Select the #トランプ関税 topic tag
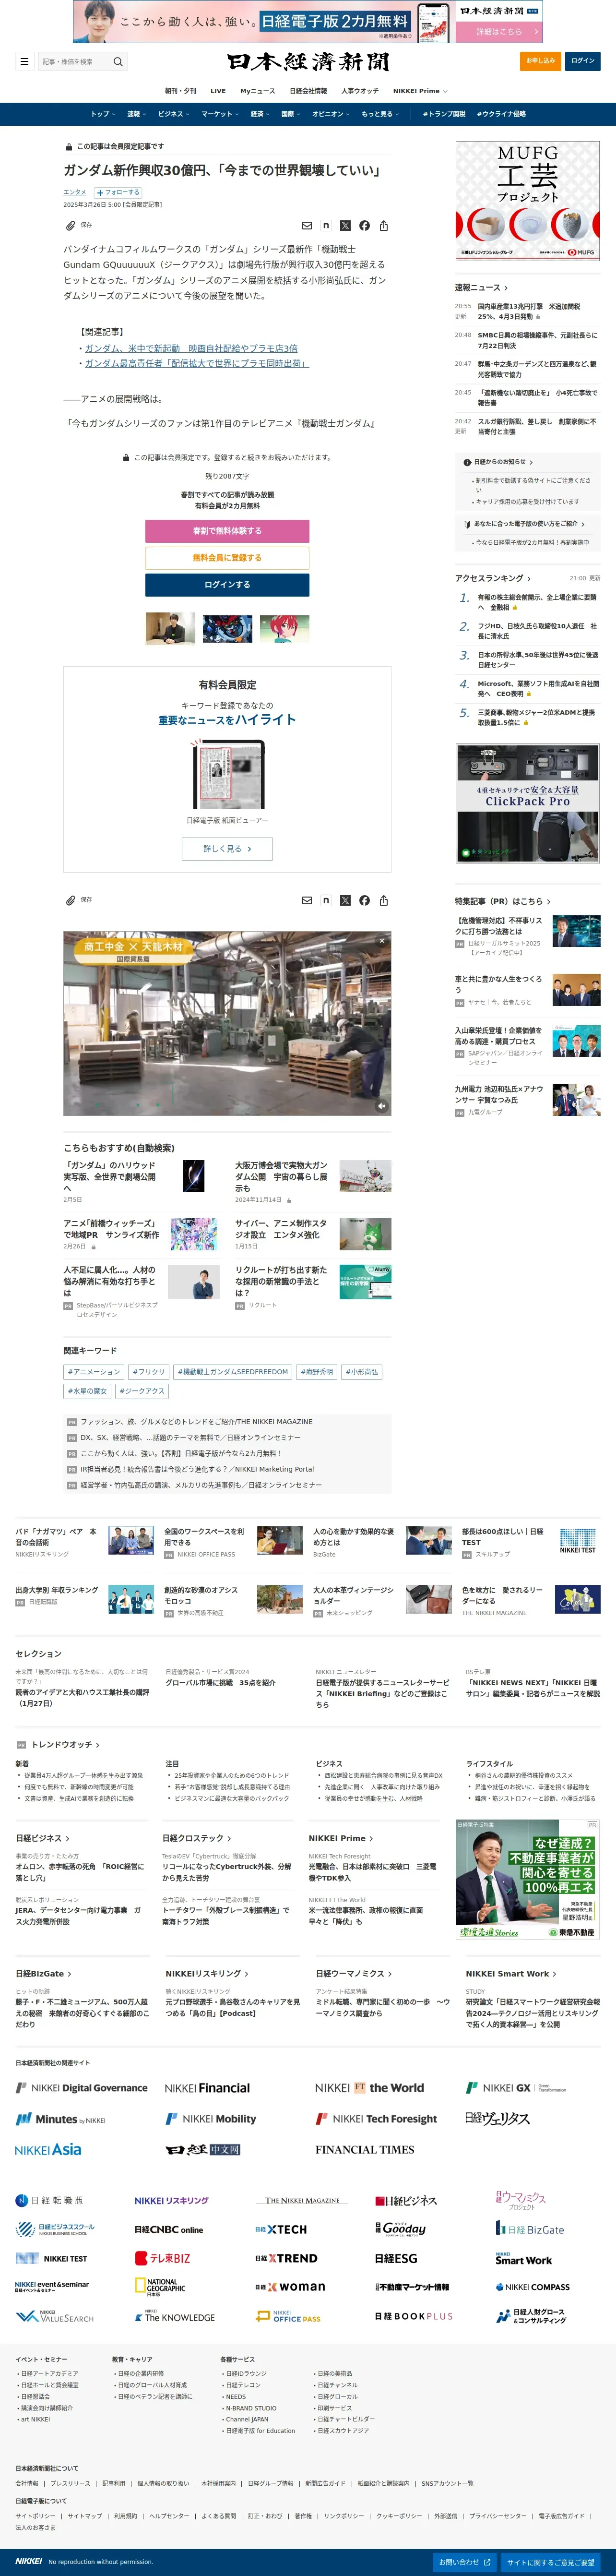This screenshot has width=616, height=2576. click(x=444, y=114)
